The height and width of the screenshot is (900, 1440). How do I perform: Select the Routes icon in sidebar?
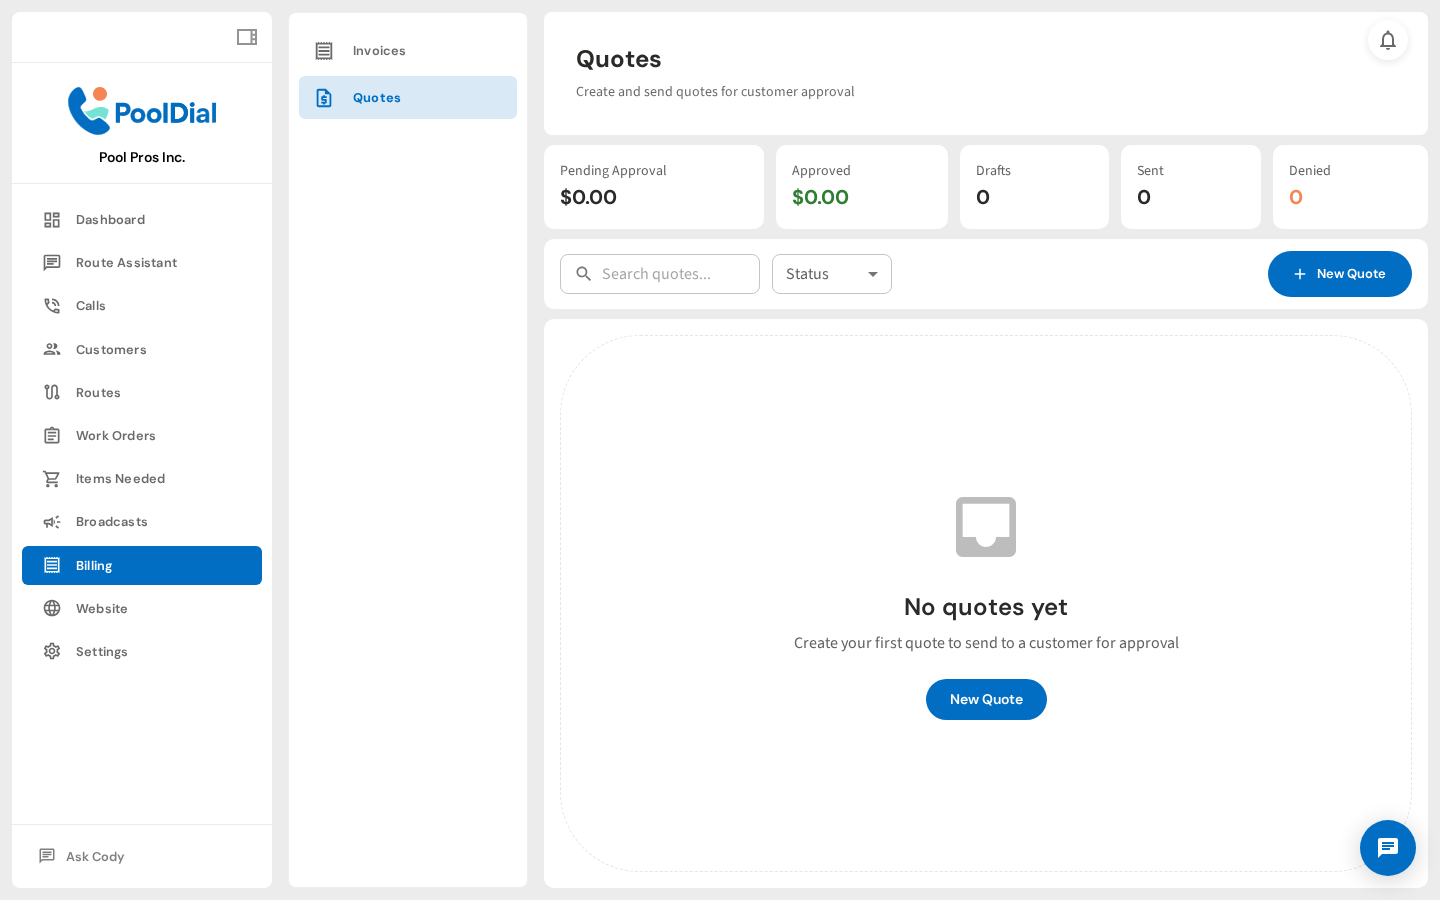(52, 392)
